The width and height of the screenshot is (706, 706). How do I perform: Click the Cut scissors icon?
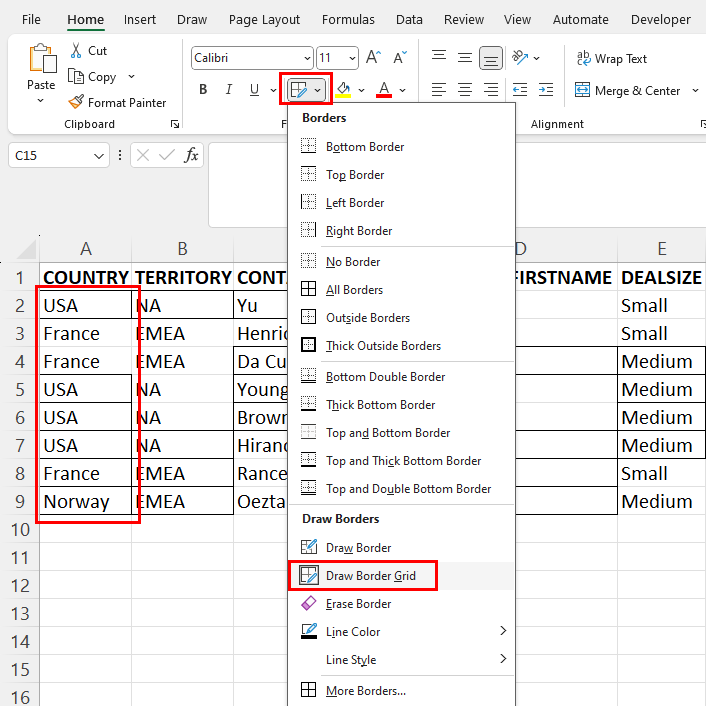click(x=76, y=50)
